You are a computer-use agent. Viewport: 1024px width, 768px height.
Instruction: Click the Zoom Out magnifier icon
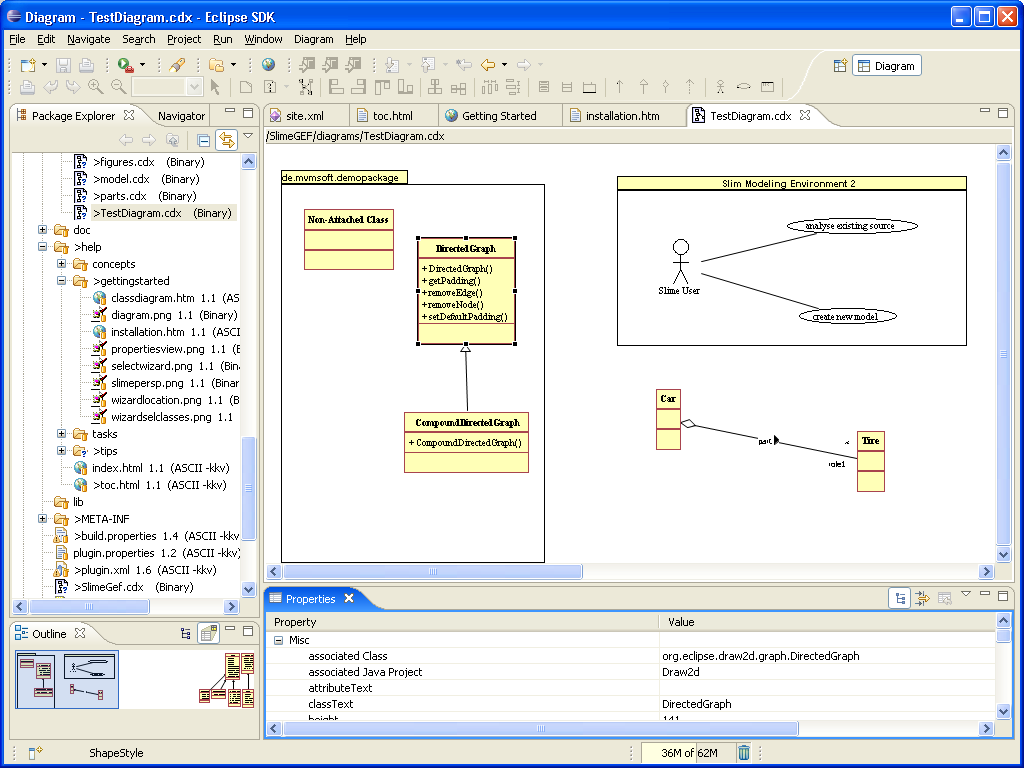coord(118,86)
